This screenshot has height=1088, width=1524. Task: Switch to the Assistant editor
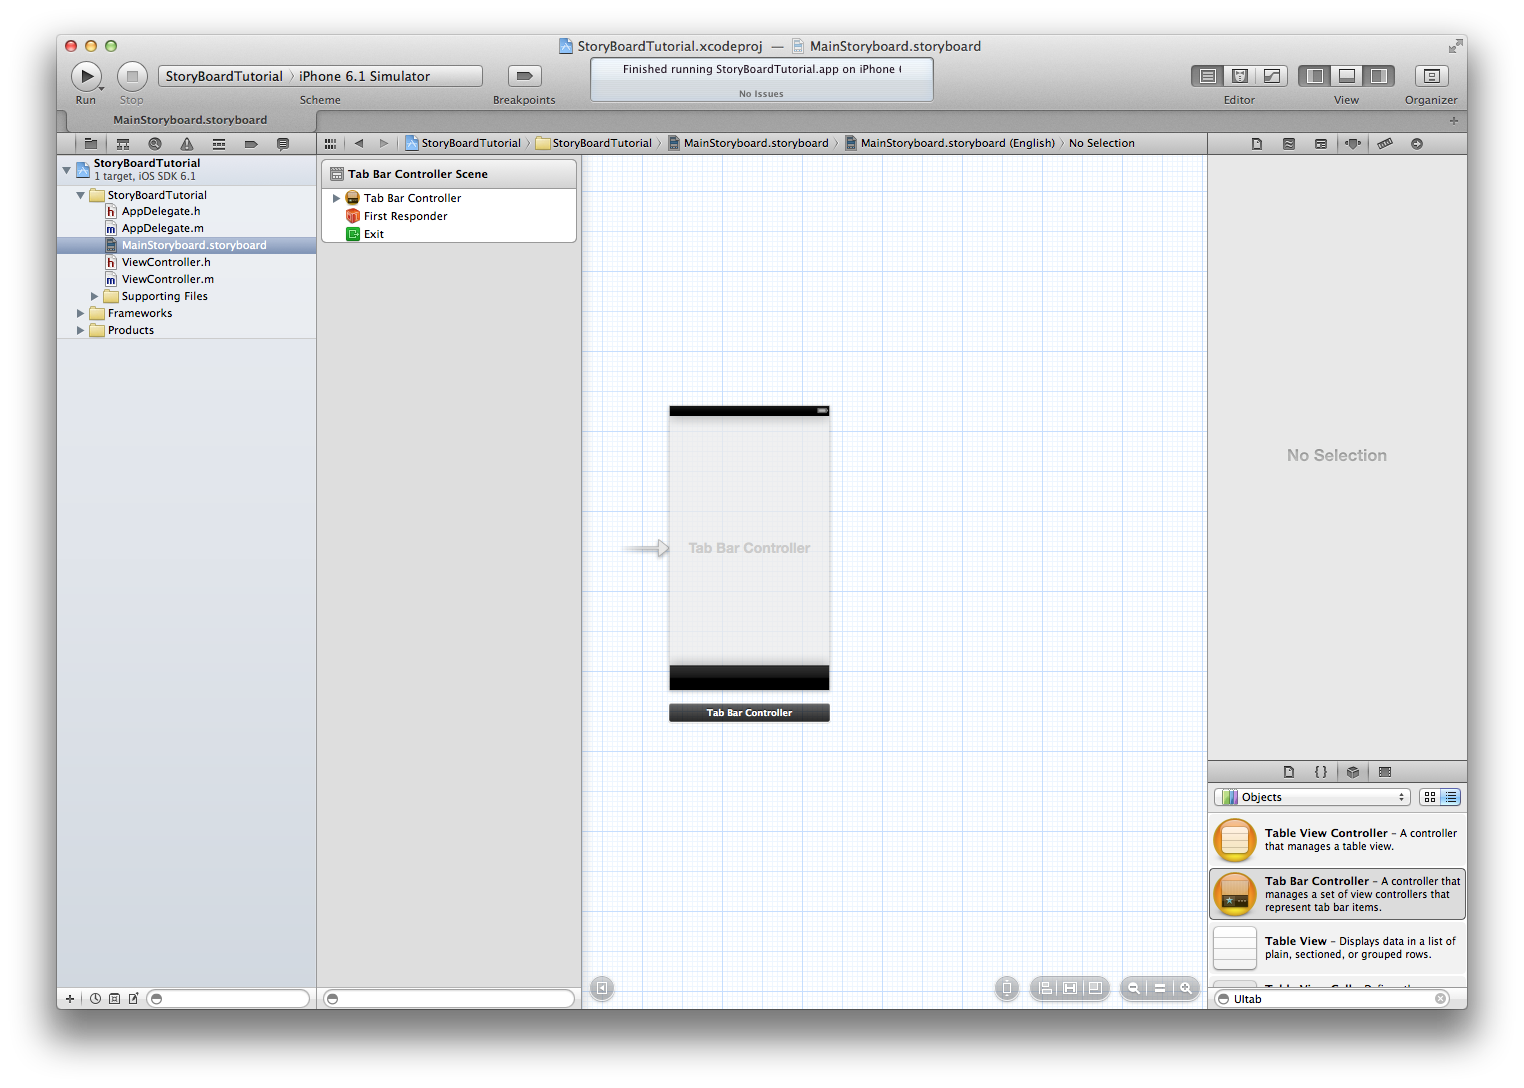(1239, 76)
